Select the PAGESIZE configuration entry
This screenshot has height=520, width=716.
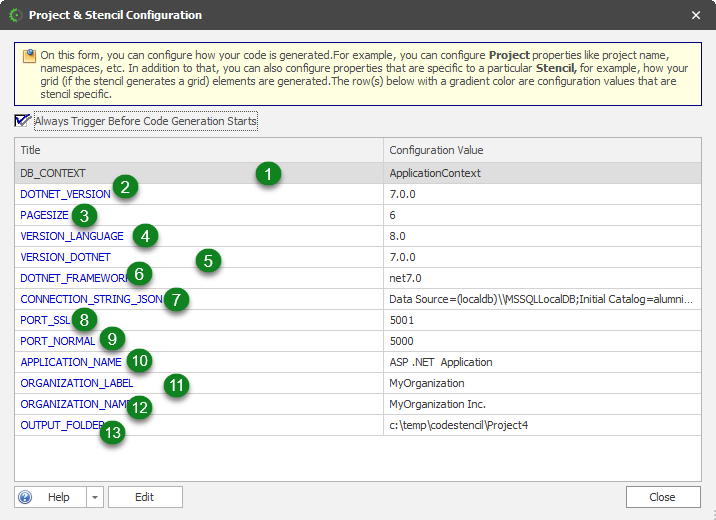(x=44, y=215)
